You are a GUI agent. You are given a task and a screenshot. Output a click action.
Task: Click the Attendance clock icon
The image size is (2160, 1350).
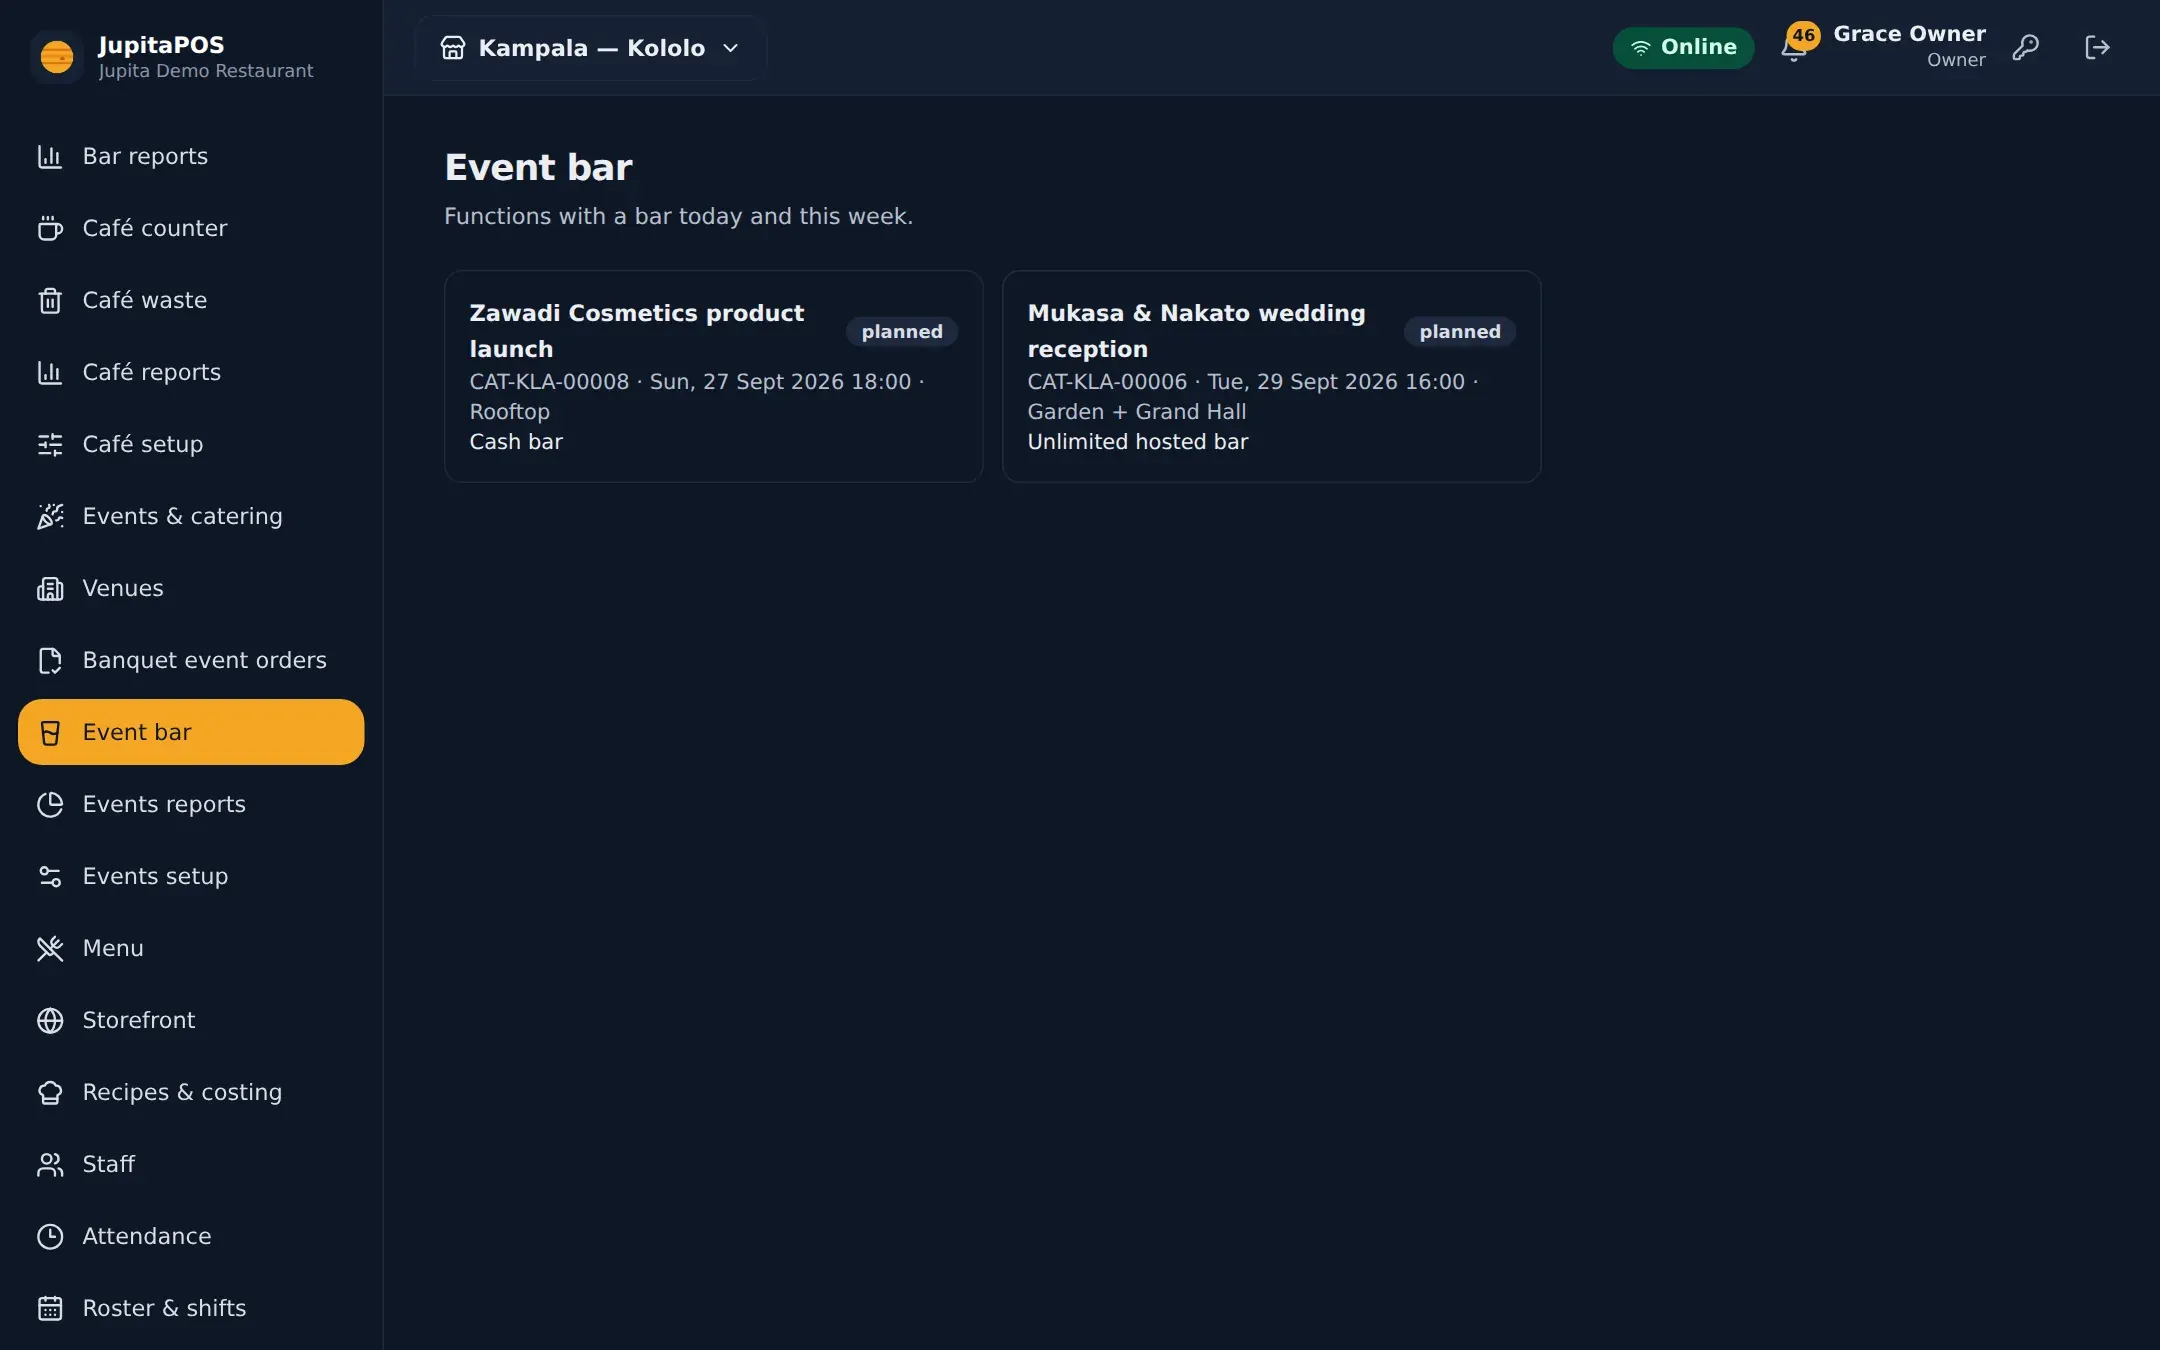[50, 1237]
